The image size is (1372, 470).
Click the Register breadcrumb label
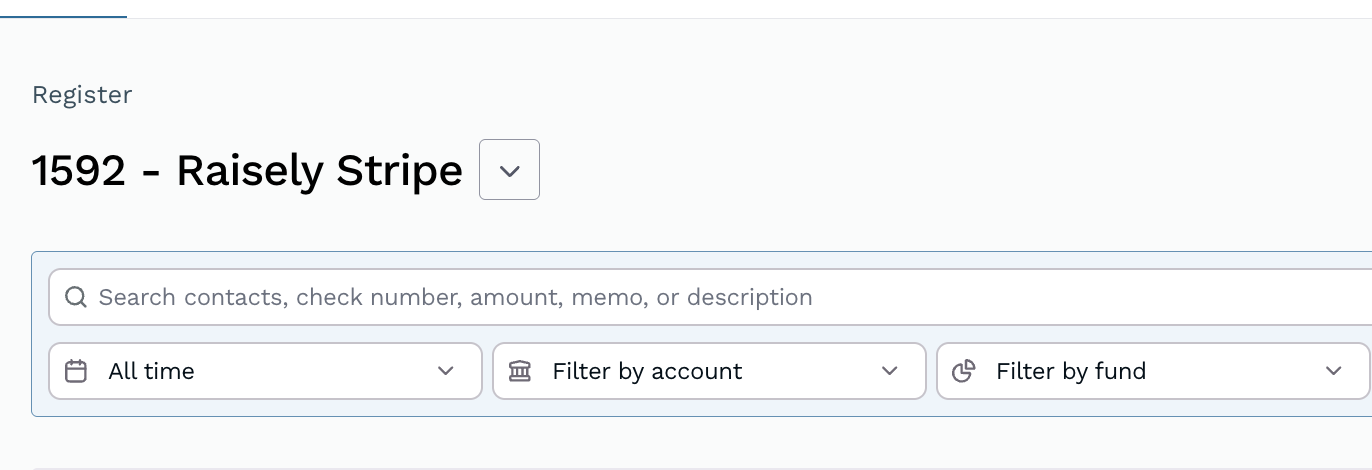82,95
